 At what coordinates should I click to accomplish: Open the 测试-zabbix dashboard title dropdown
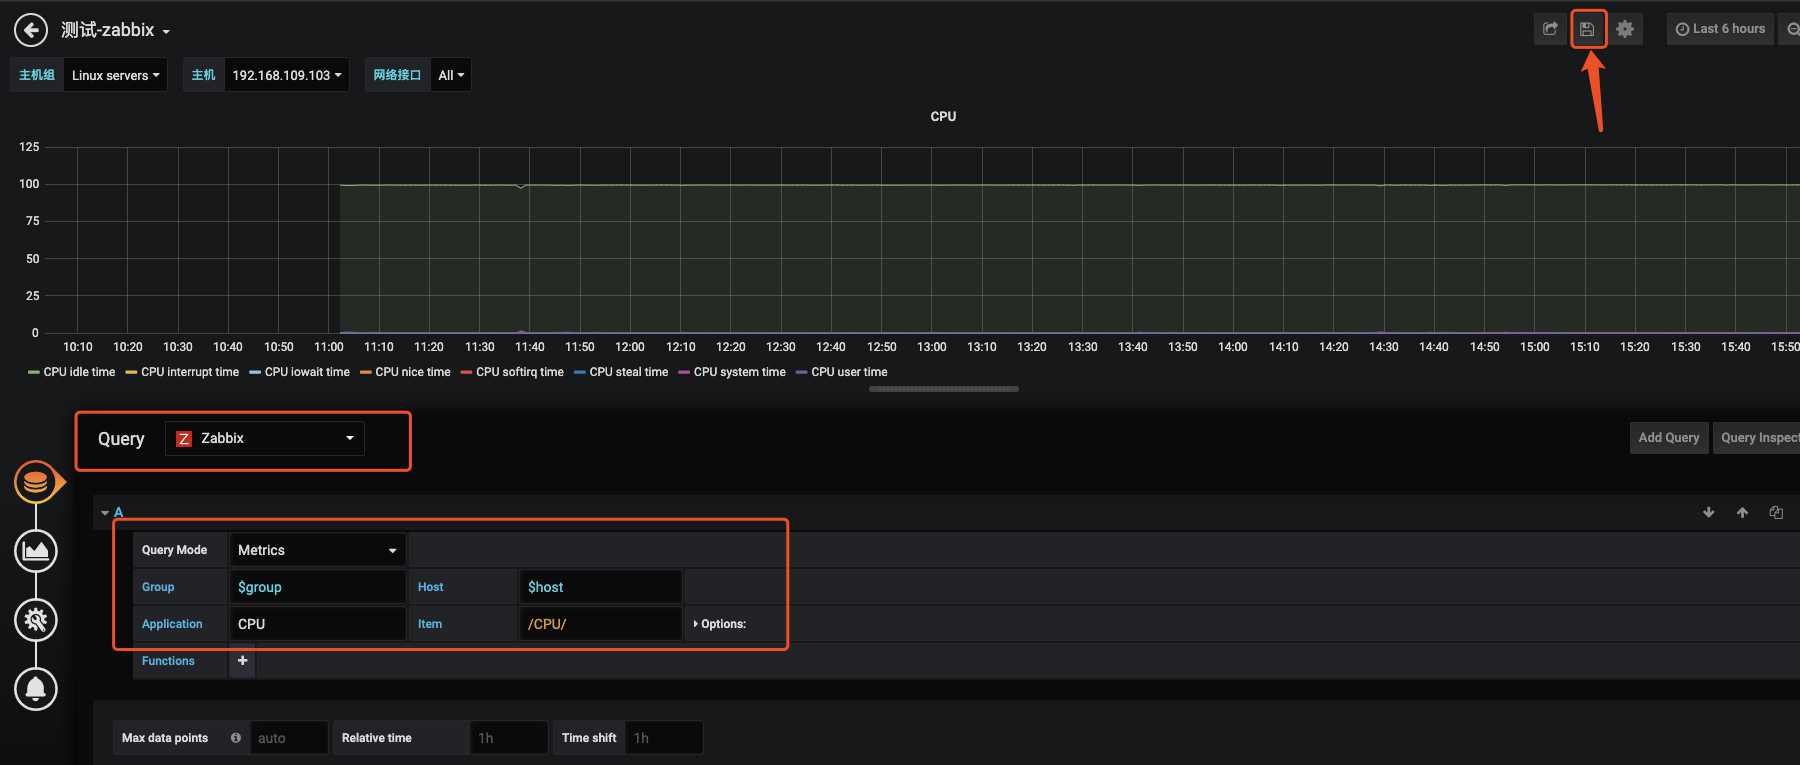point(115,30)
